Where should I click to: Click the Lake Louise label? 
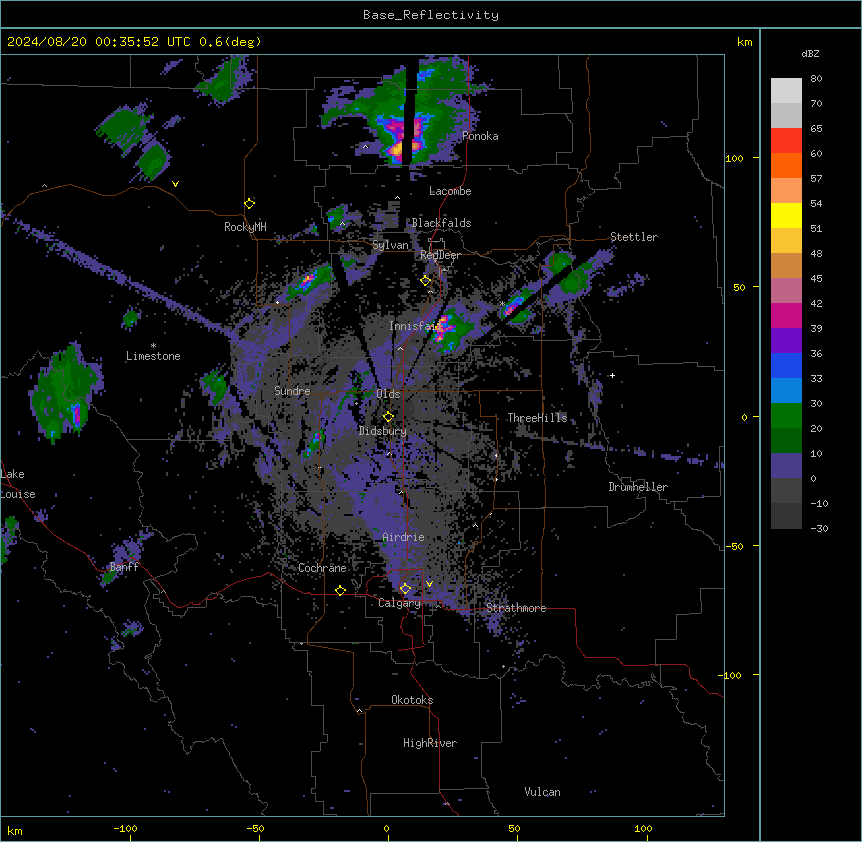click(x=18, y=484)
